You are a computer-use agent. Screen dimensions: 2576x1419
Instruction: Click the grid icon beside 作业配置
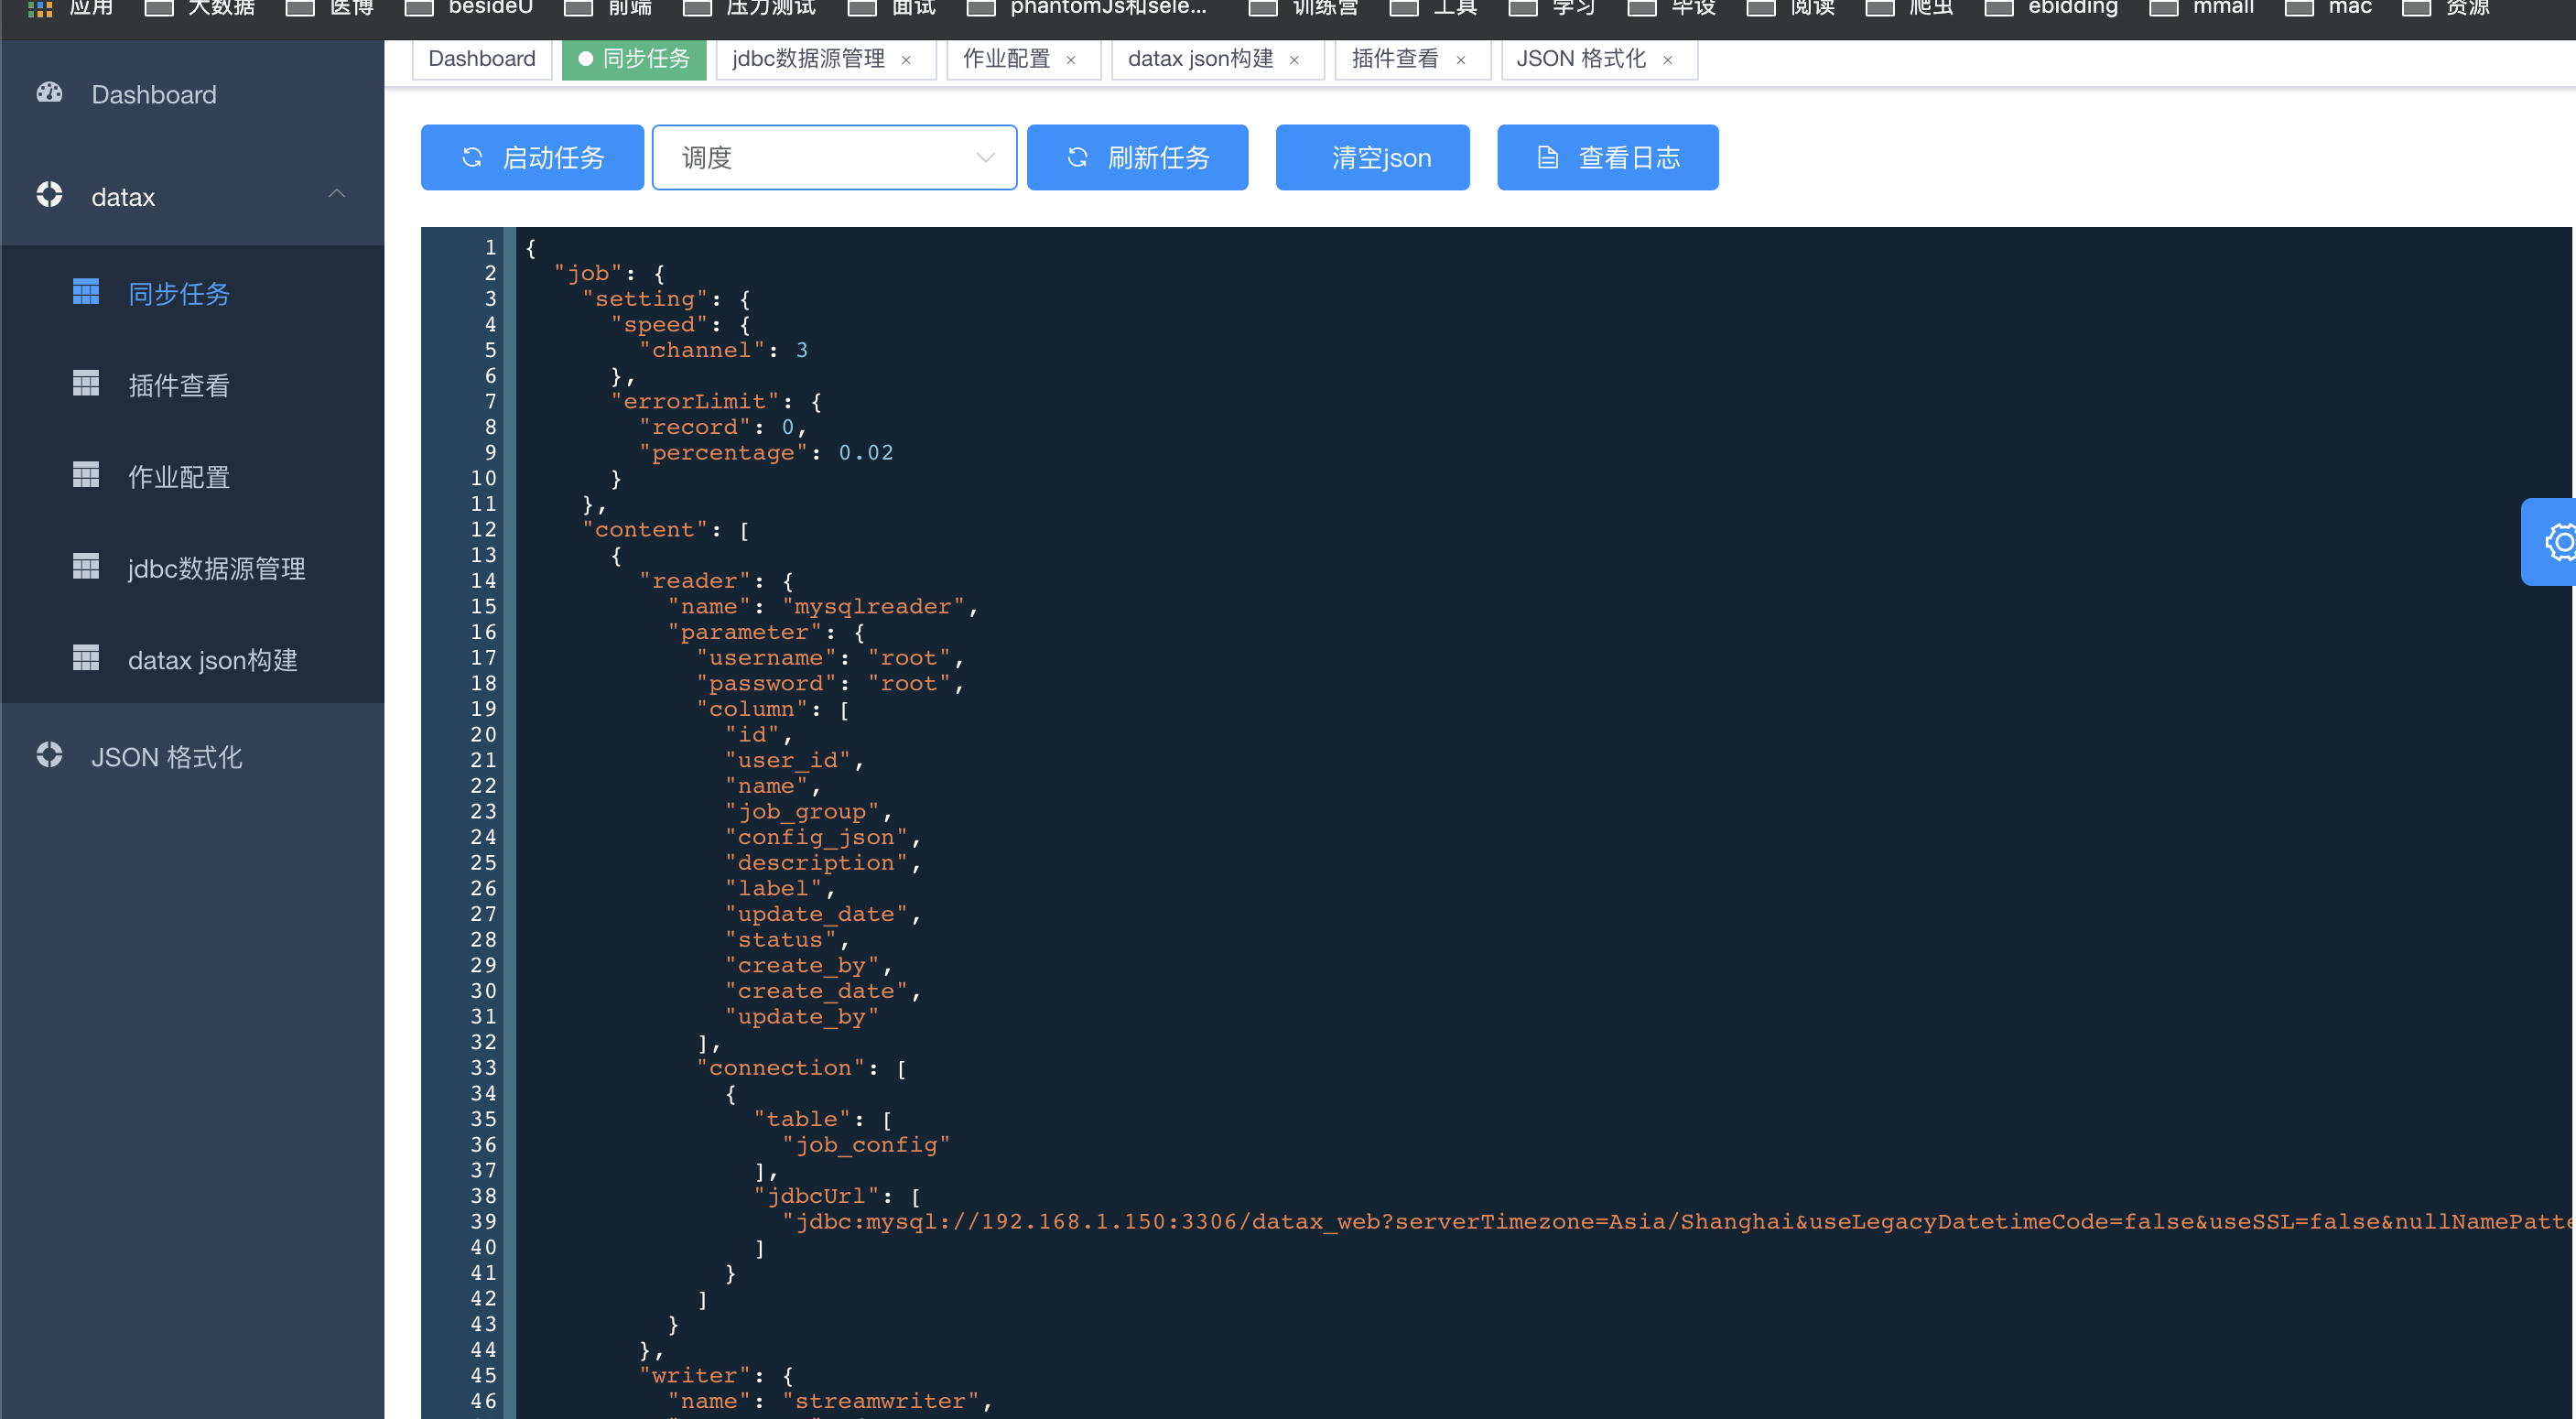point(86,474)
